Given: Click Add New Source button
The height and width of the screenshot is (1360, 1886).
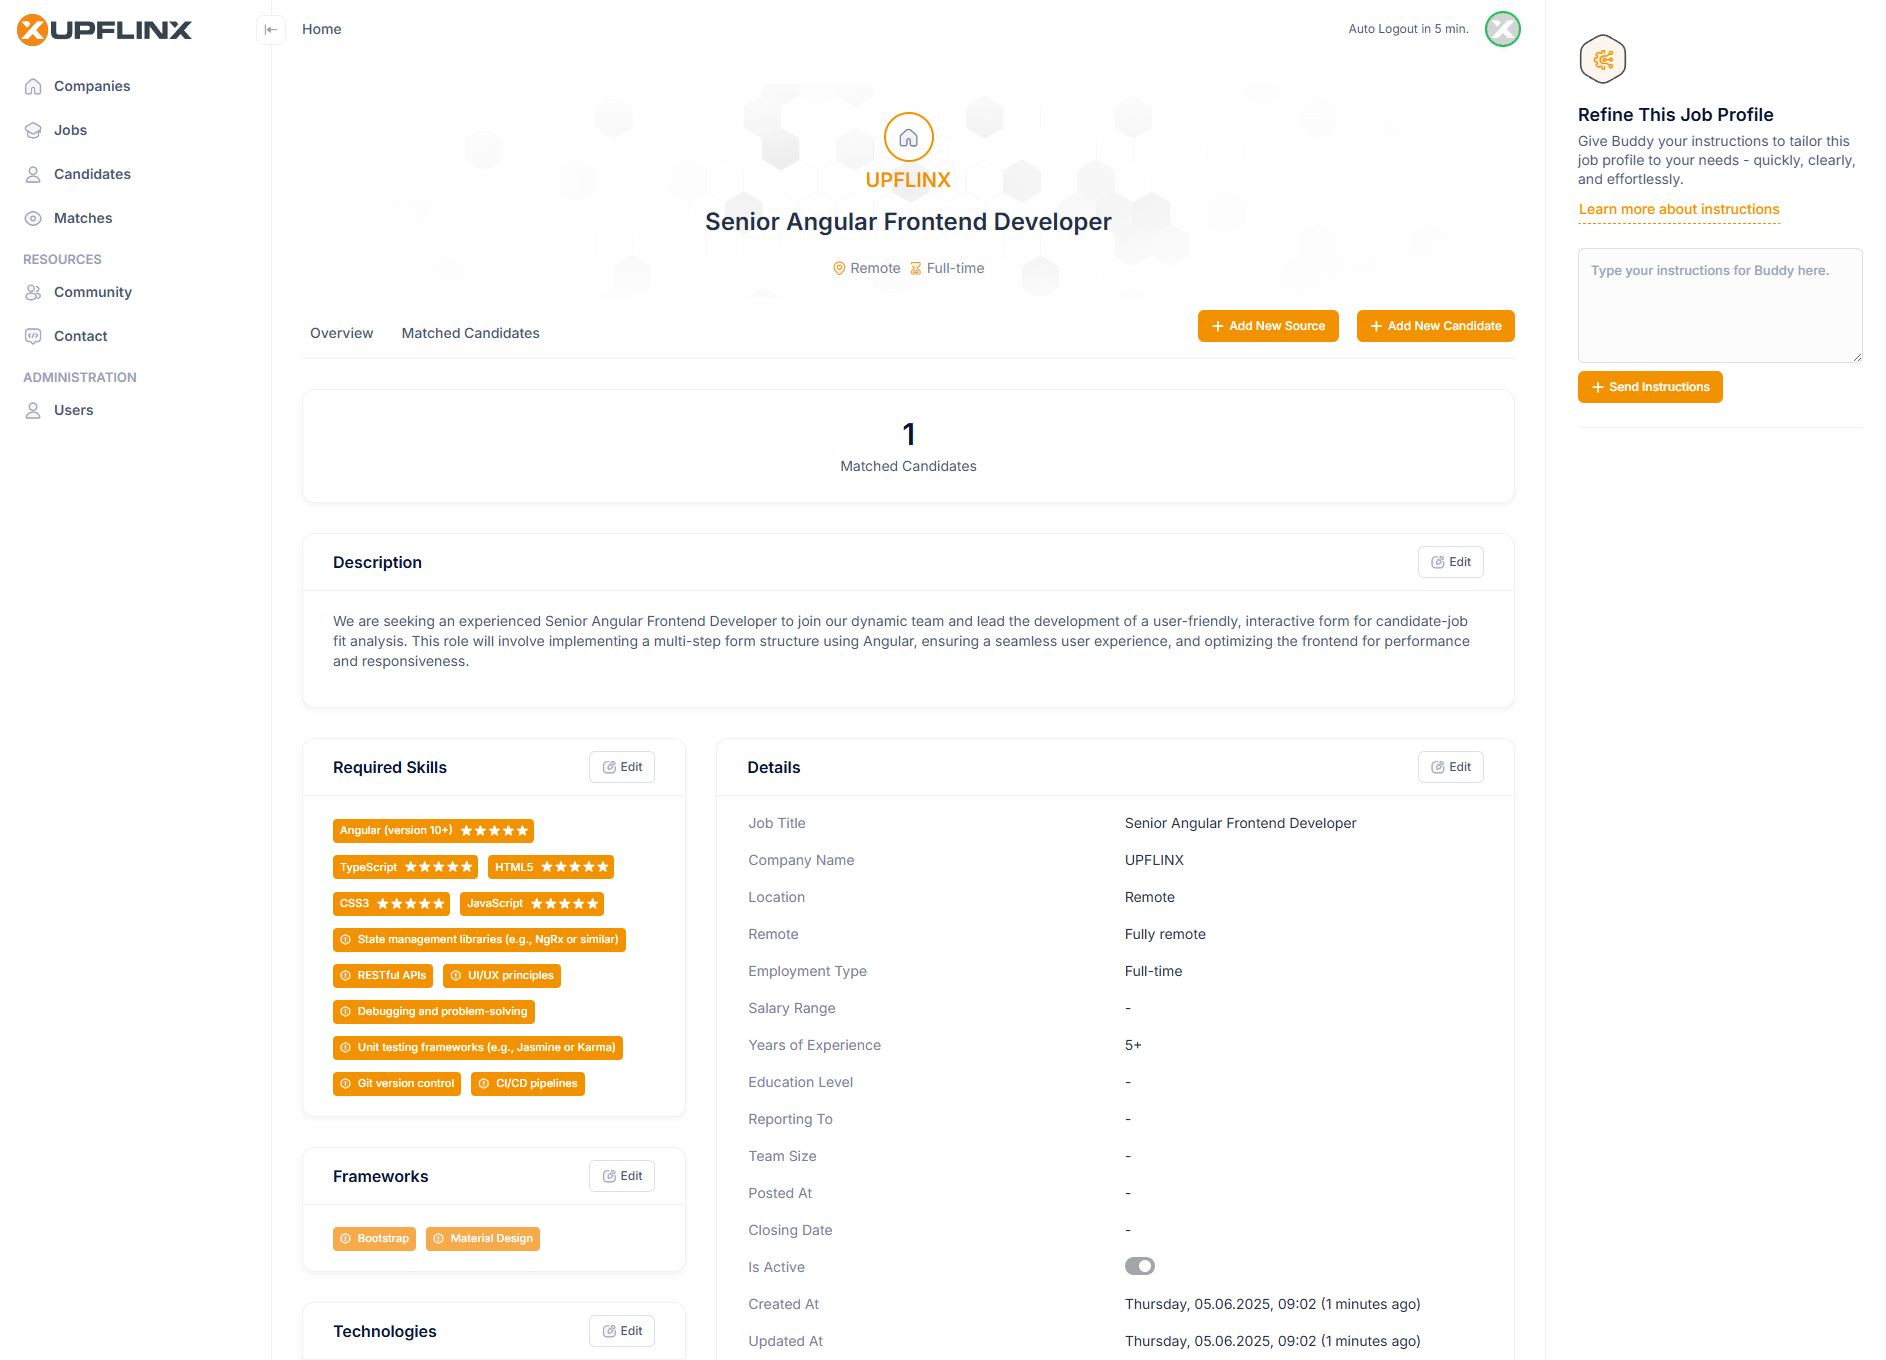Looking at the screenshot, I should click(x=1268, y=326).
